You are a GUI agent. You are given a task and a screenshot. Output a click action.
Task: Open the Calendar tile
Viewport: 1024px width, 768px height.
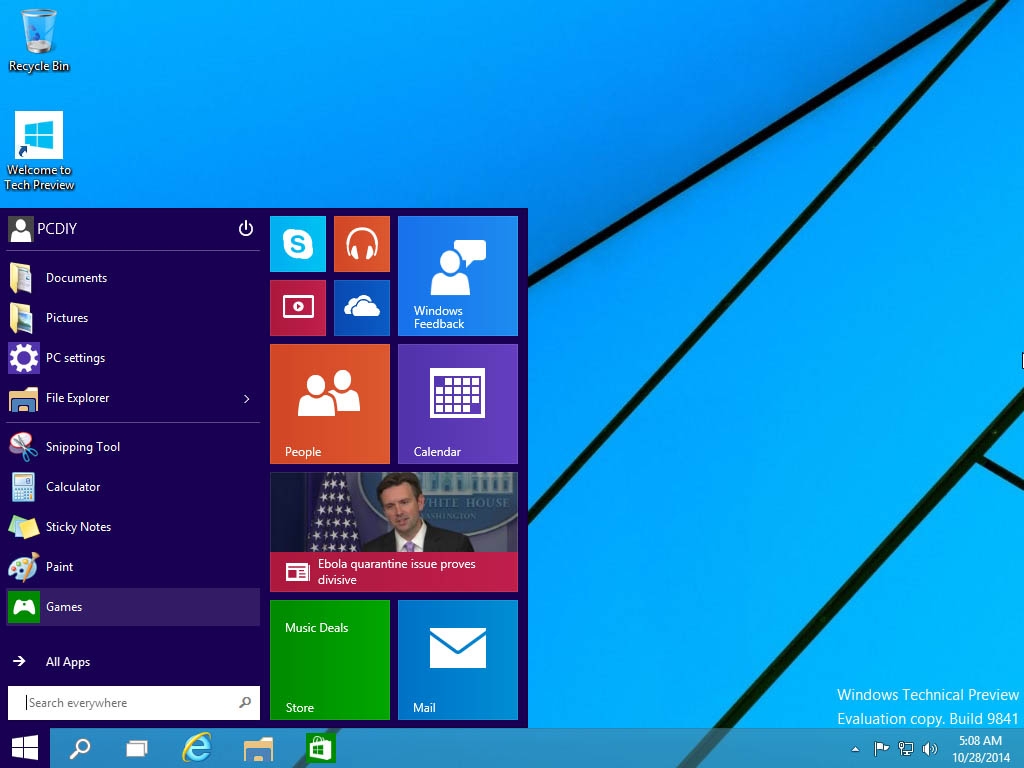coord(458,404)
